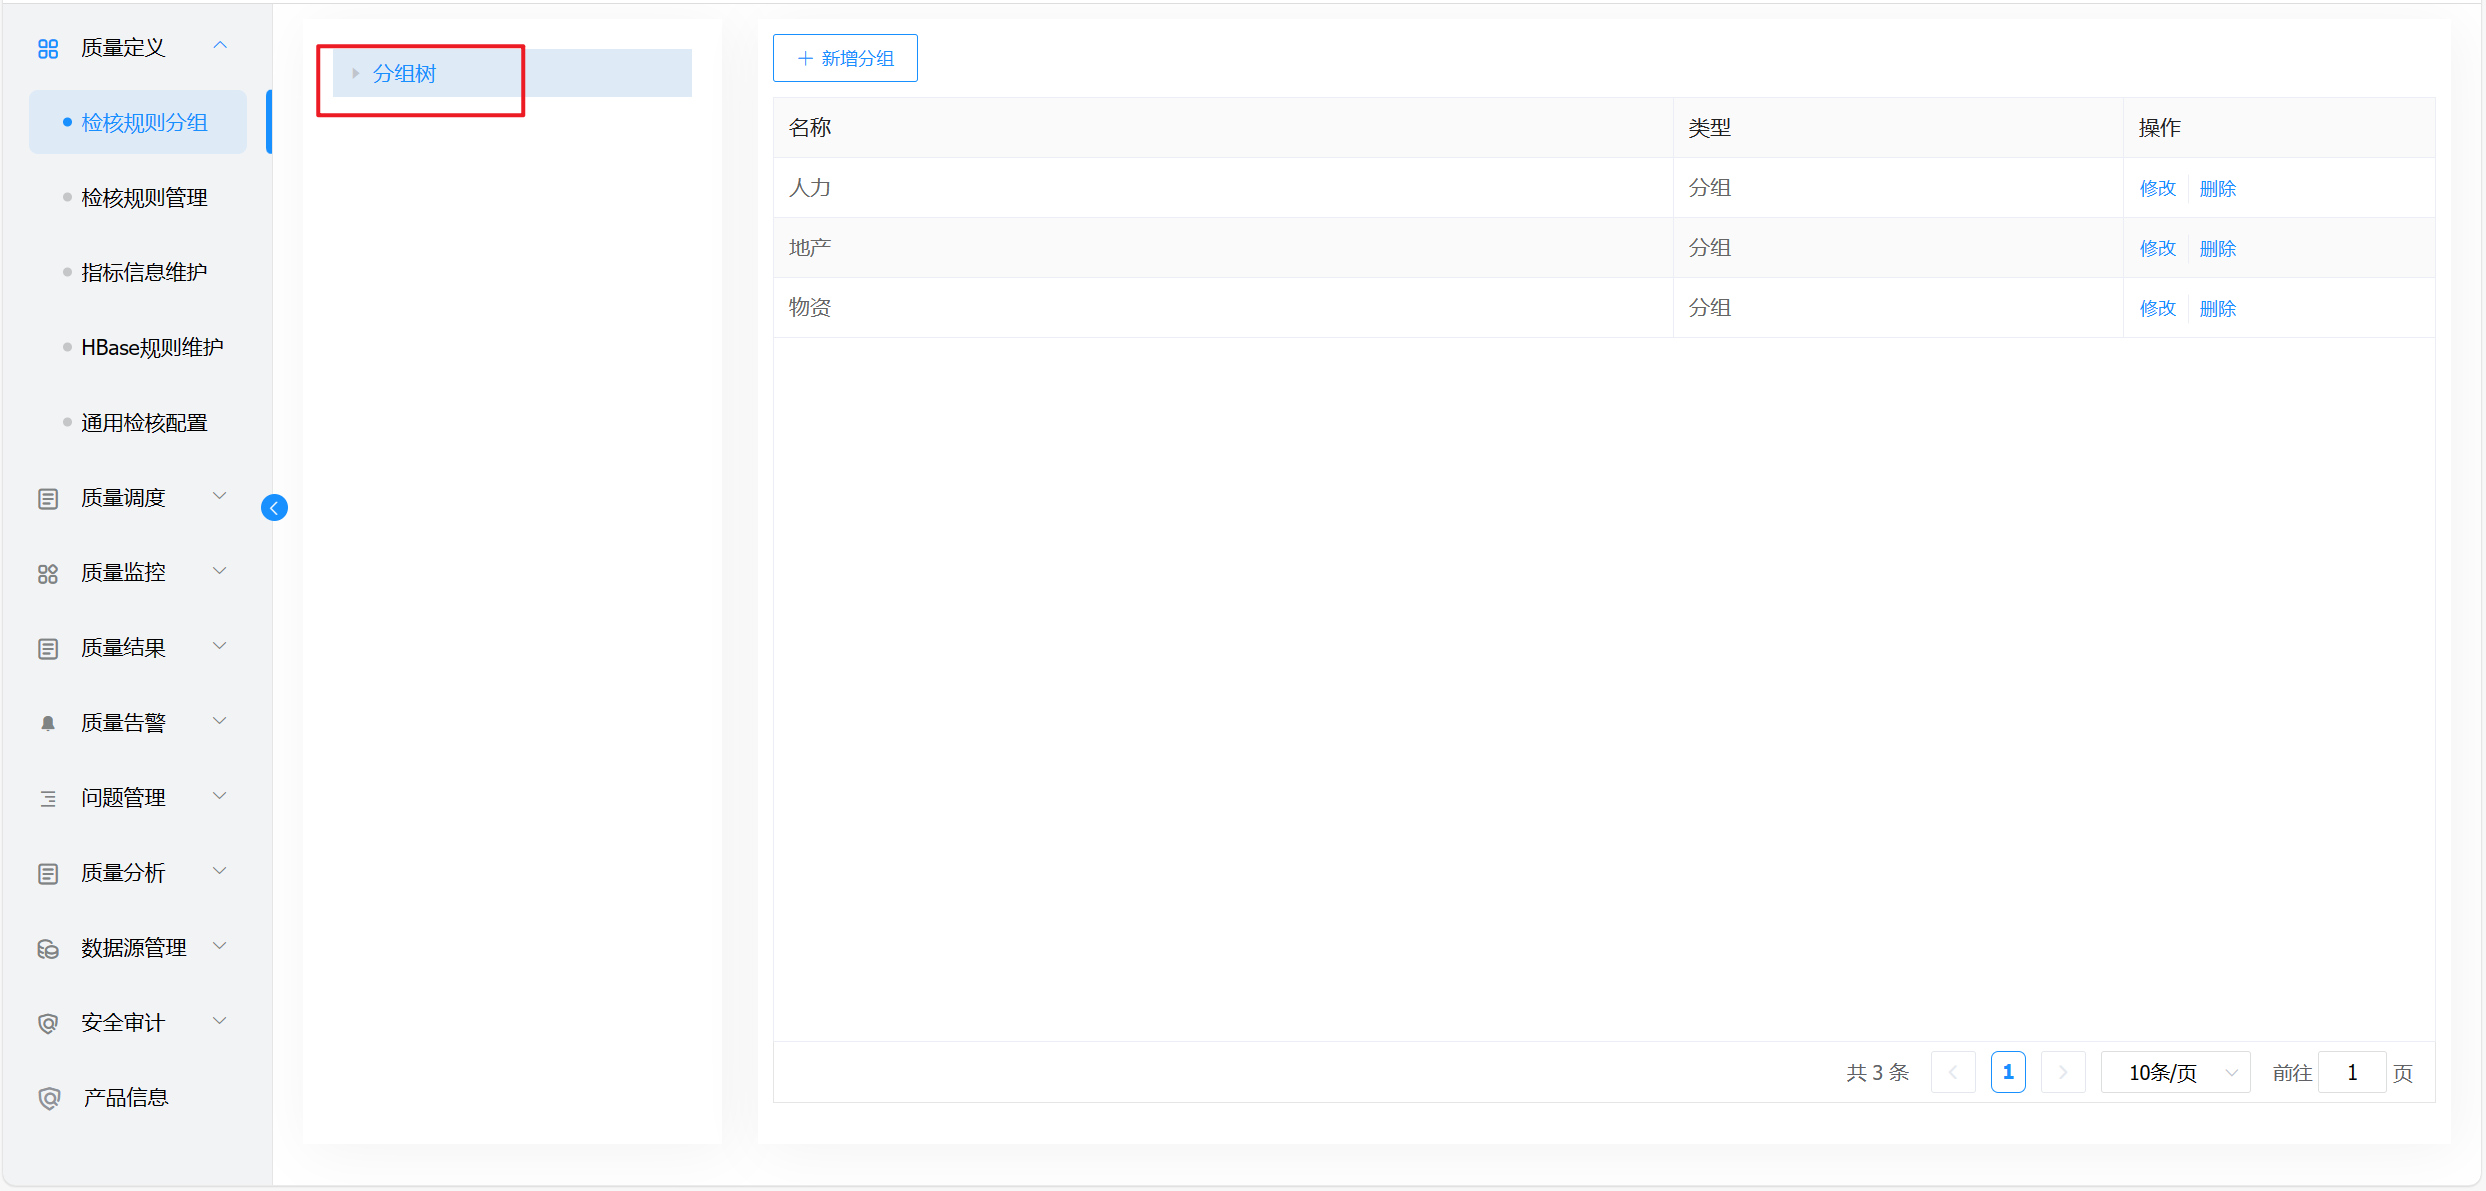
Task: Collapse the 质量定义 menu chevron
Action: (x=220, y=46)
